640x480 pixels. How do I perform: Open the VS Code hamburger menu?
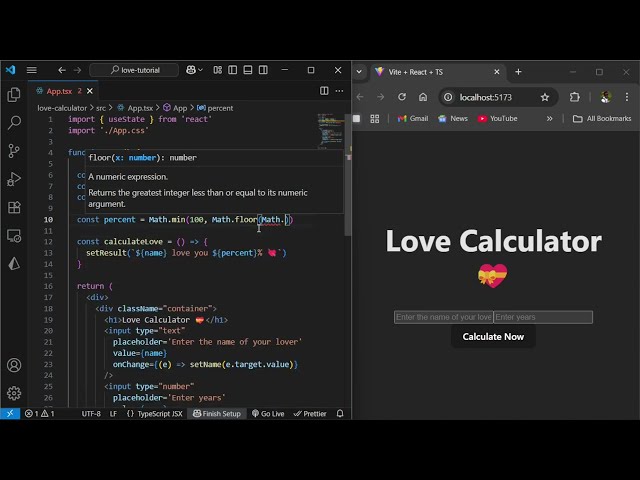click(x=31, y=70)
